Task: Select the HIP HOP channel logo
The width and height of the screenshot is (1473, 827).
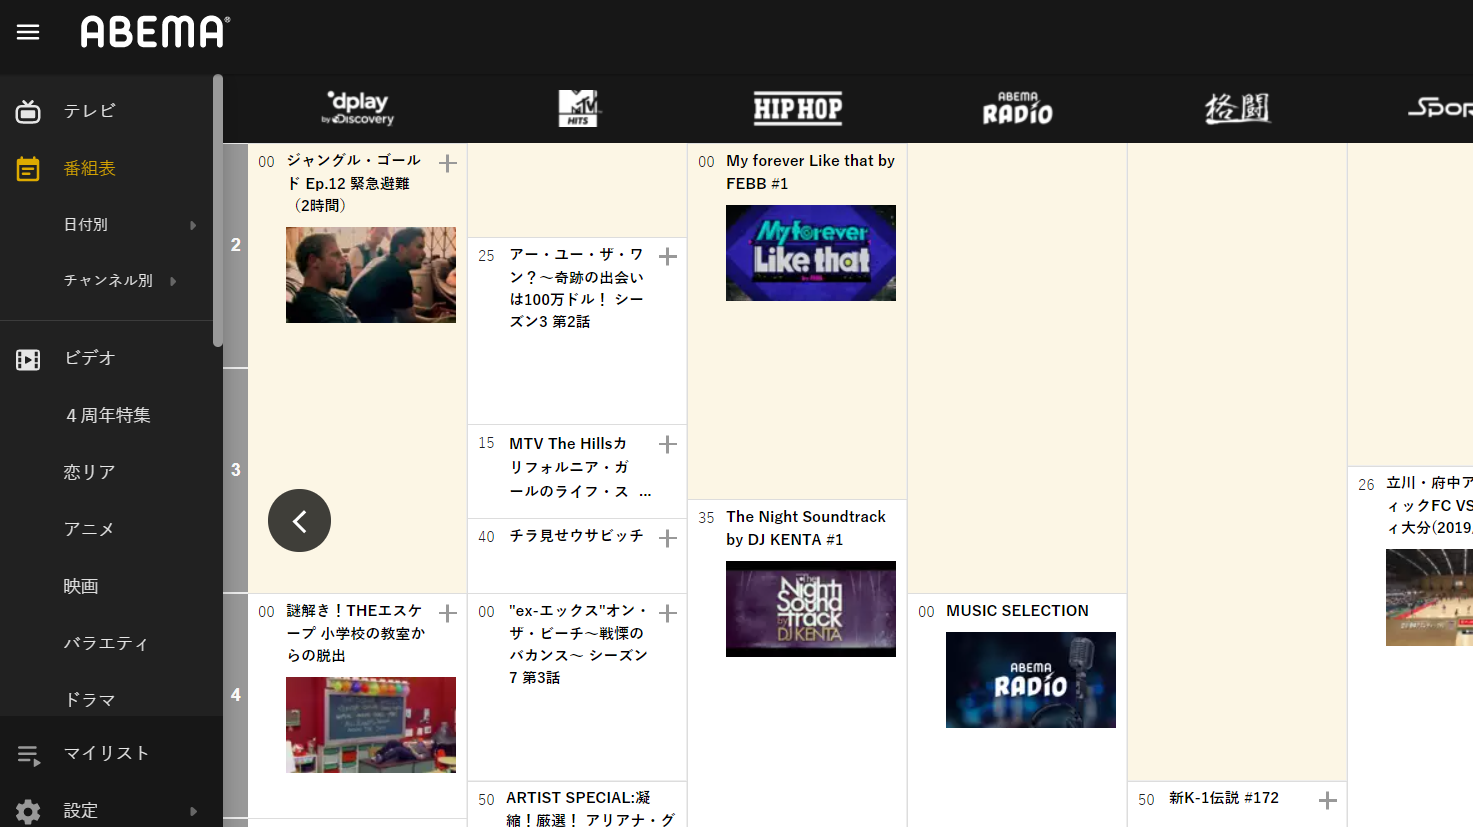Action: pos(798,108)
